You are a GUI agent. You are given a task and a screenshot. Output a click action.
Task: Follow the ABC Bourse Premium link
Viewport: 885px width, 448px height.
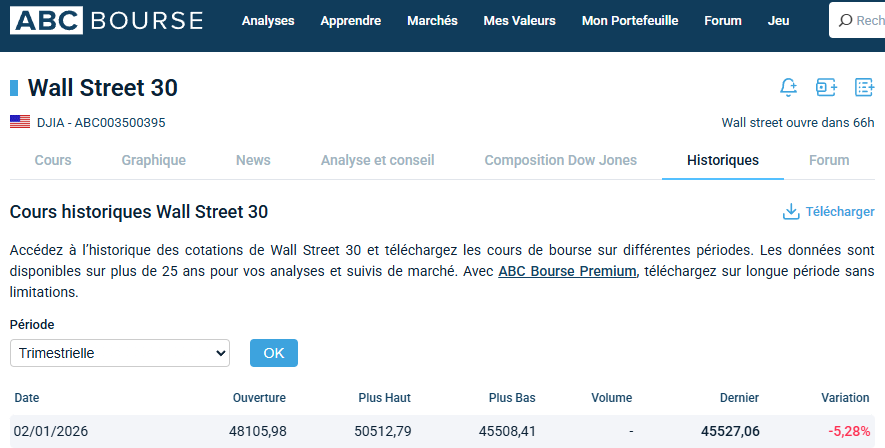[567, 271]
